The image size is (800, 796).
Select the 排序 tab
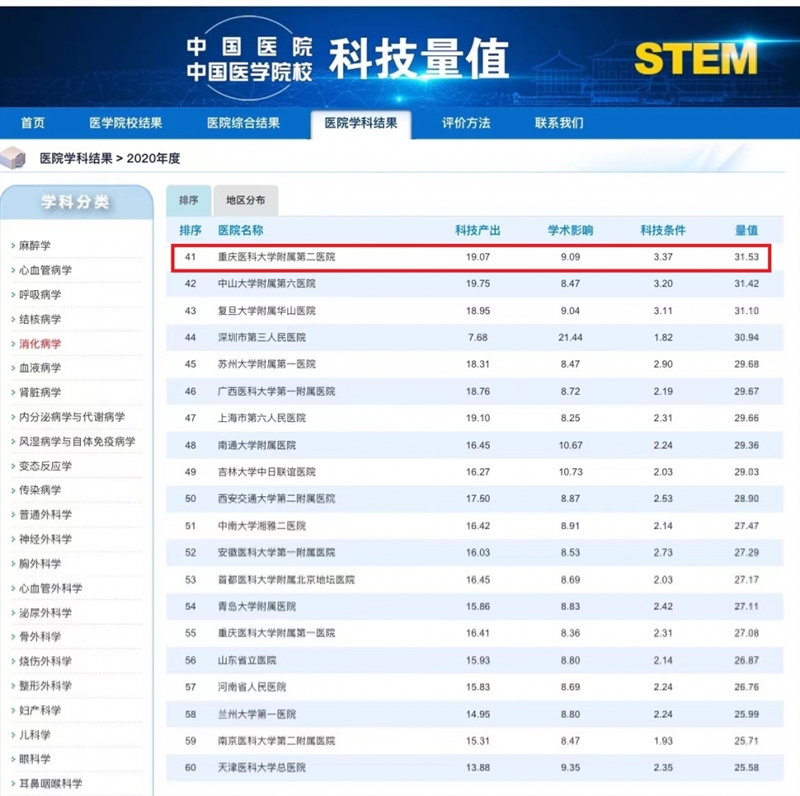[189, 201]
